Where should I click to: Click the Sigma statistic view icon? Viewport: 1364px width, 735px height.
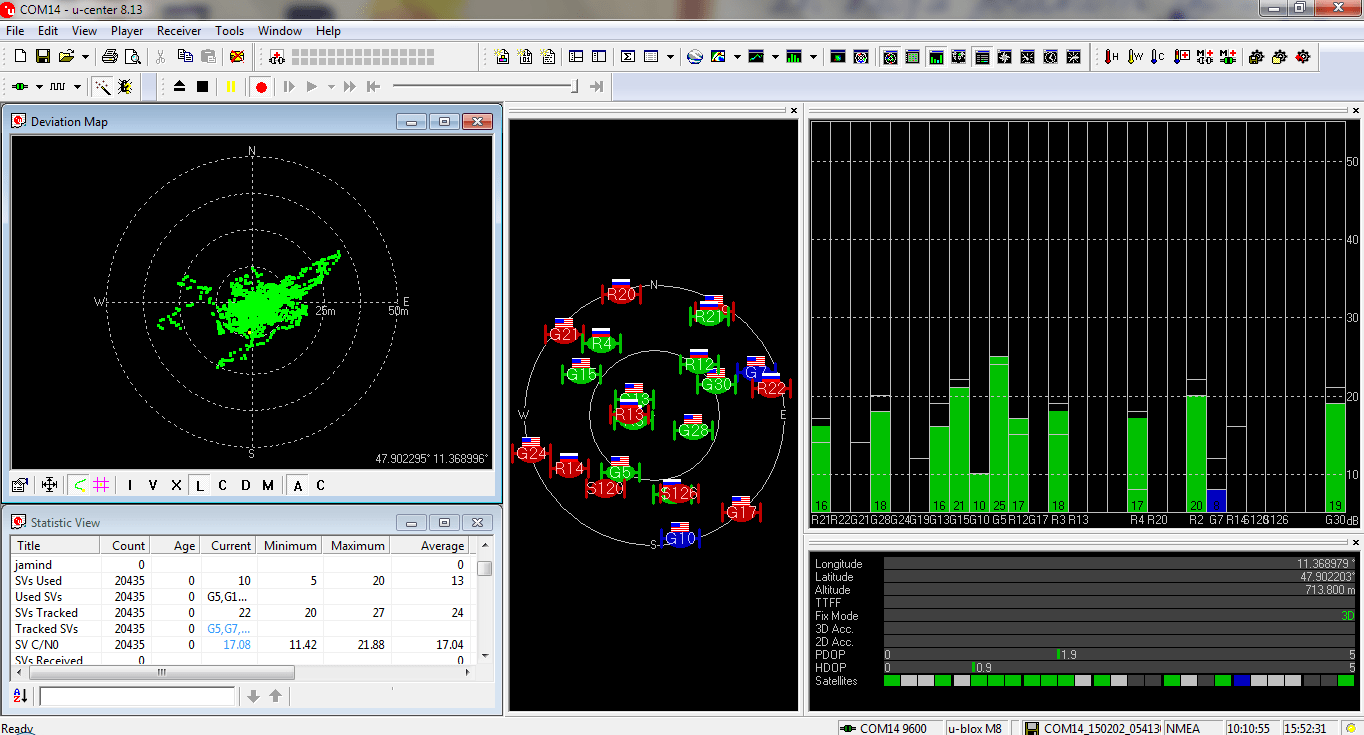click(628, 57)
